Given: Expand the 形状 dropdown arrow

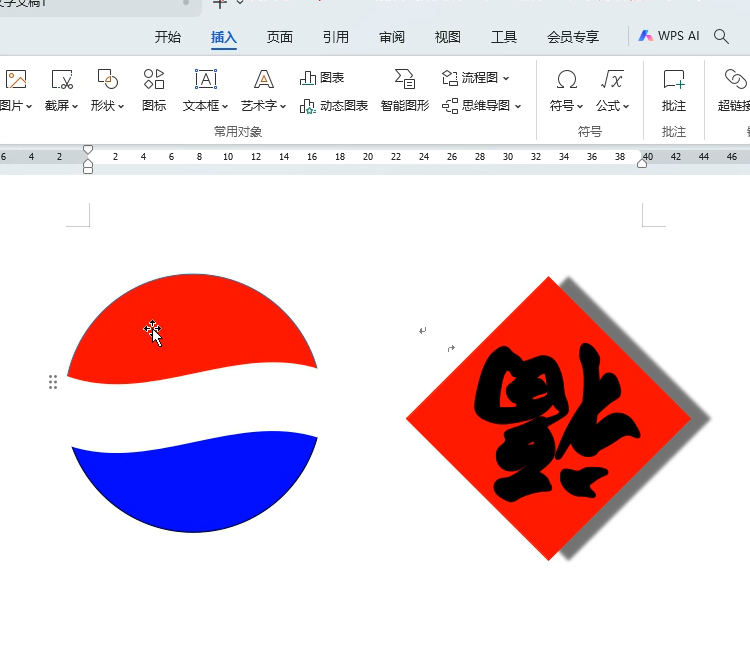Looking at the screenshot, I should coord(121,106).
